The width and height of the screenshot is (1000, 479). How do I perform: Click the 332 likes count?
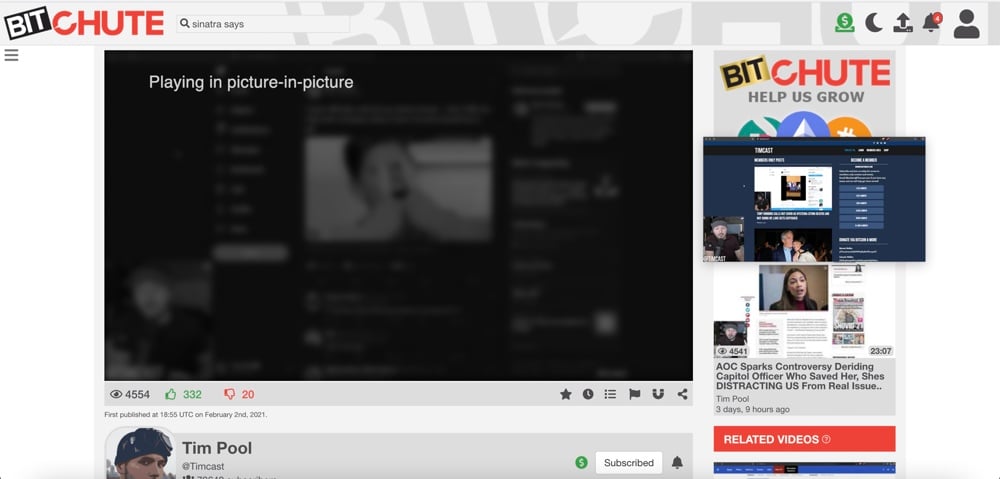[192, 394]
